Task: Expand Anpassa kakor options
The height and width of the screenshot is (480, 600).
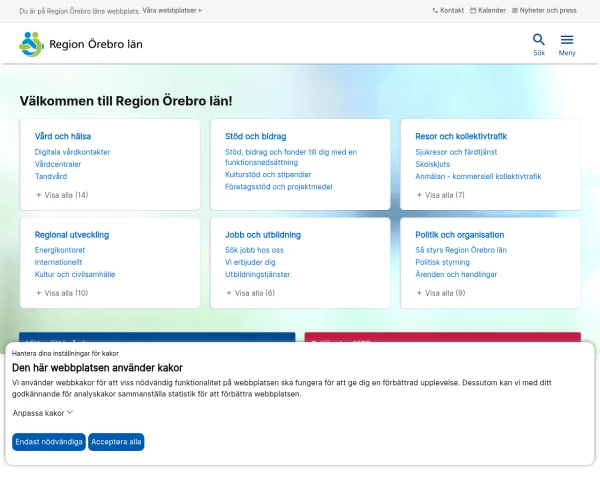Action: [43, 412]
